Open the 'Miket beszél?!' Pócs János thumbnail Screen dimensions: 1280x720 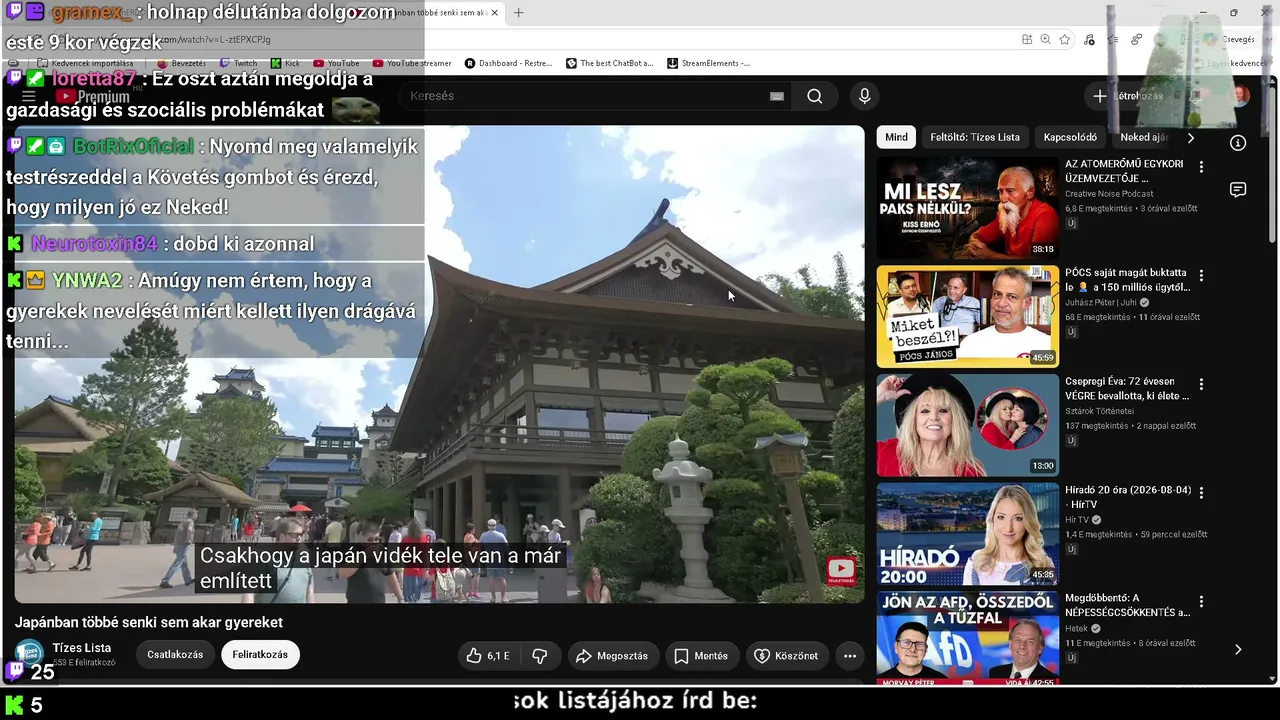pyautogui.click(x=967, y=316)
